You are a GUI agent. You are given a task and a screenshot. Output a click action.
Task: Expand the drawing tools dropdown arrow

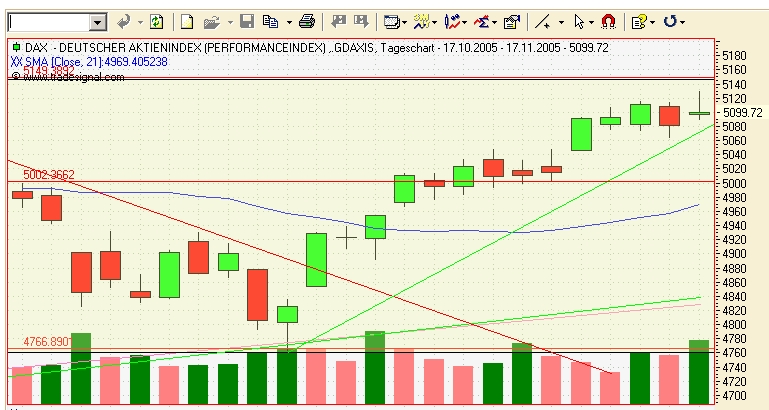[562, 23]
